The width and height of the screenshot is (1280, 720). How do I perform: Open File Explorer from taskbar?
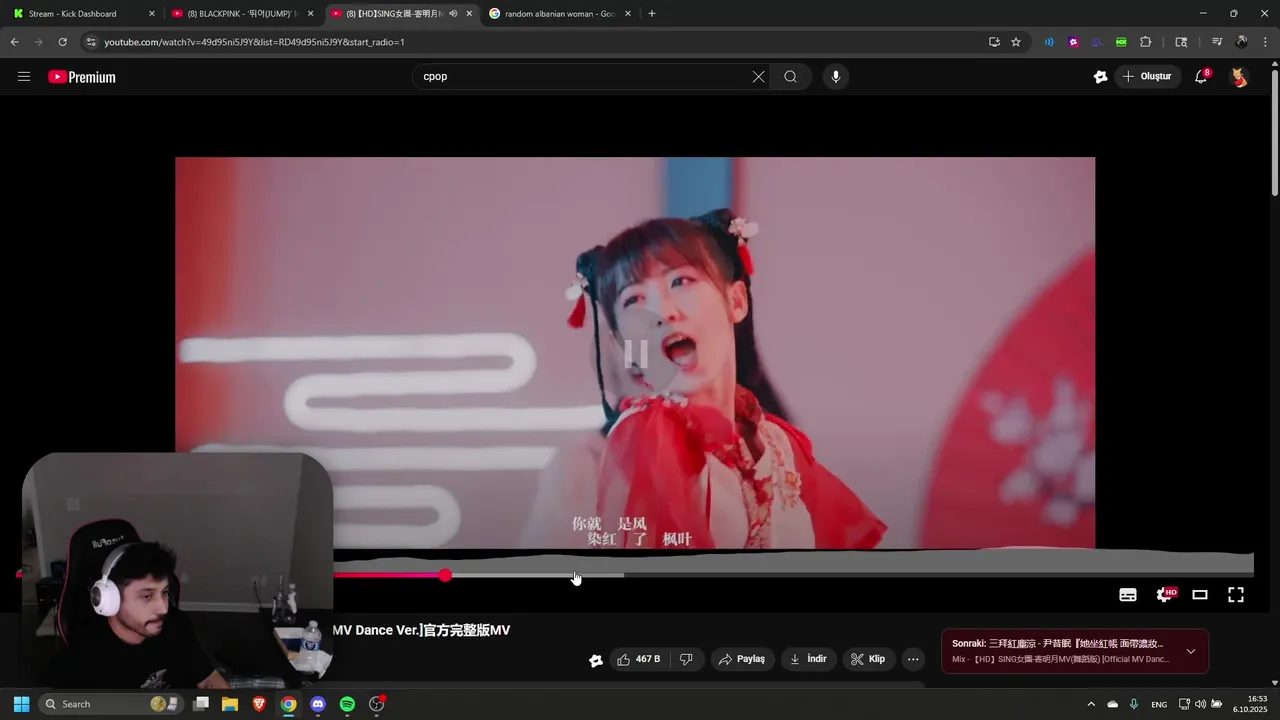(x=230, y=704)
